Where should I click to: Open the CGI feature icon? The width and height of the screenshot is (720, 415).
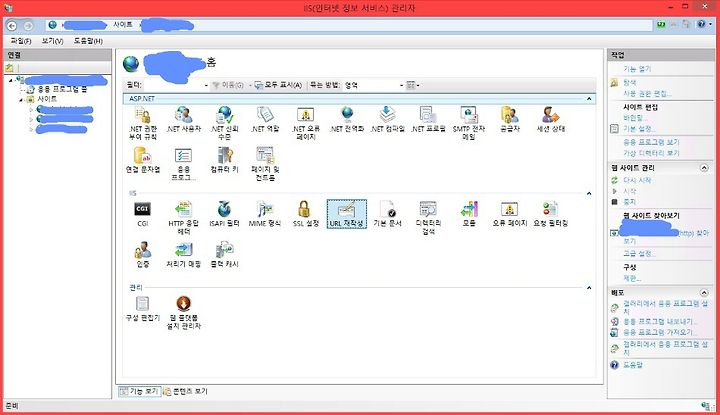142,214
